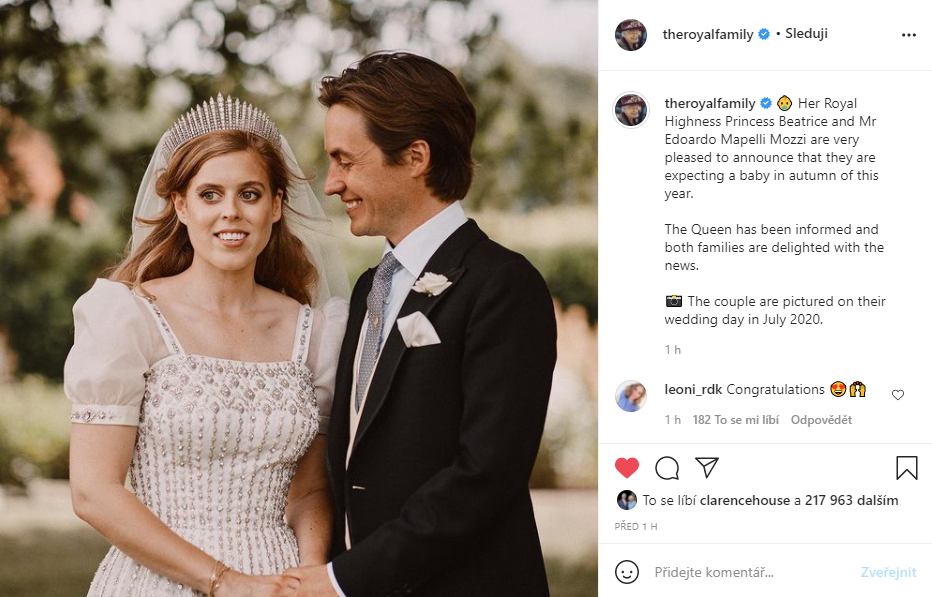The width and height of the screenshot is (932, 597).
Task: Click small liker avatar beside likes text
Action: 627,500
